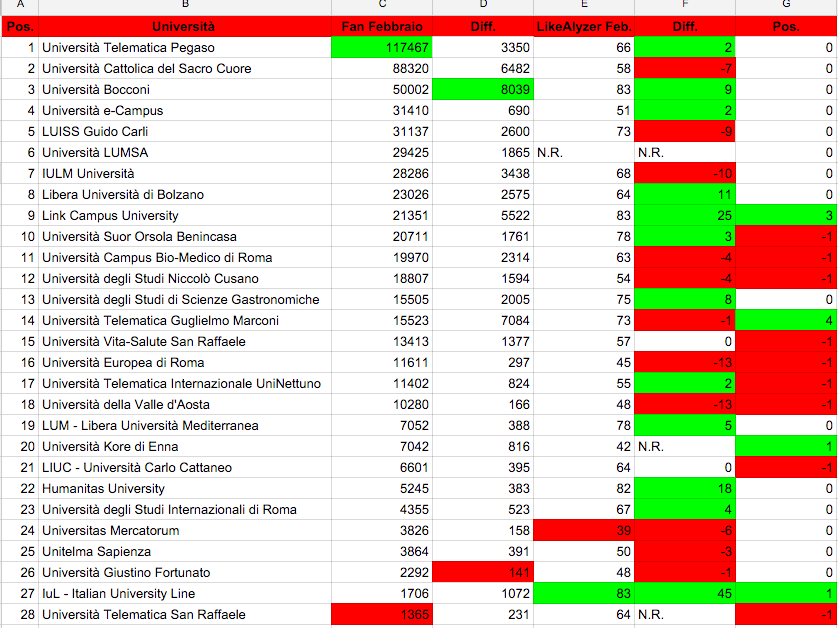Select the Università Kore di Enna cell
Viewport: 838px width, 628px height.
185,446
